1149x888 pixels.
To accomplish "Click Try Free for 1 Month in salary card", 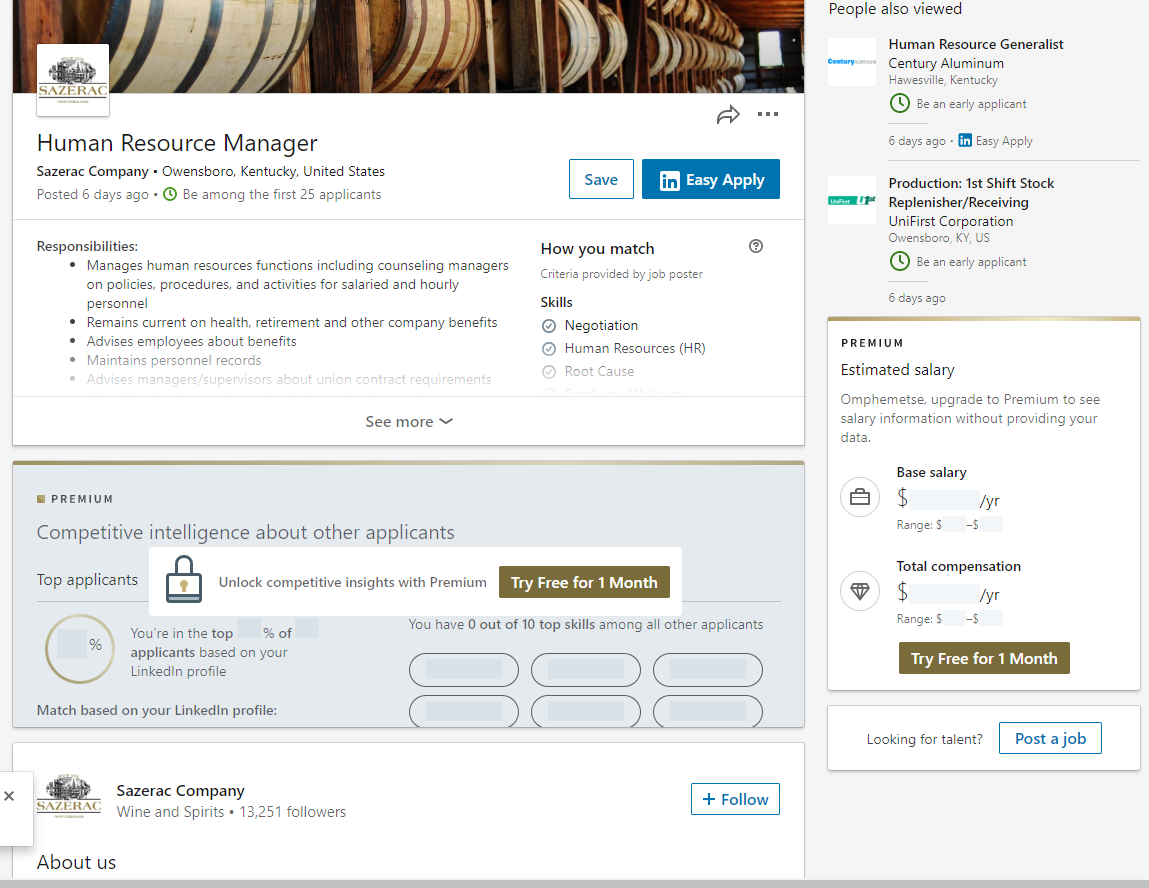I will 984,658.
